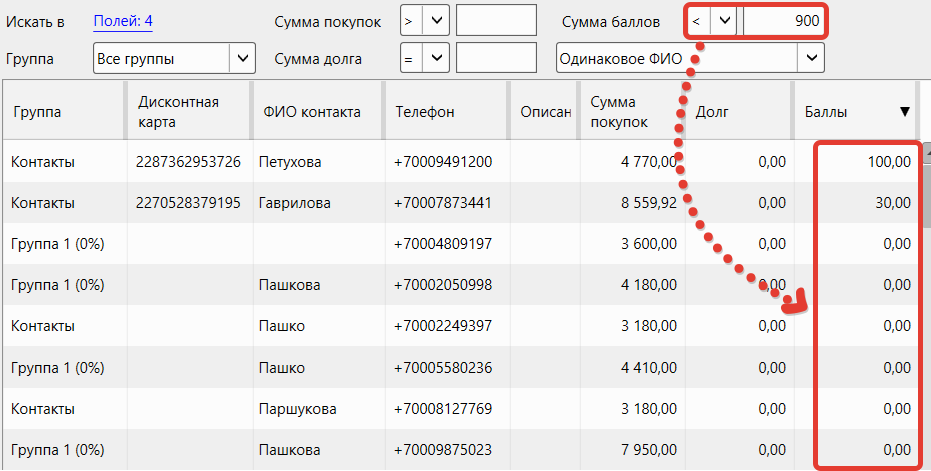
Task: Sort by the Дисконтная карта column header
Action: [x=189, y=112]
